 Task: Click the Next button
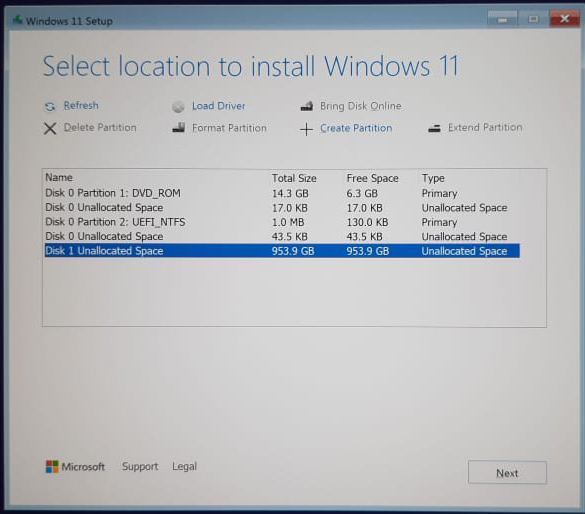[507, 473]
